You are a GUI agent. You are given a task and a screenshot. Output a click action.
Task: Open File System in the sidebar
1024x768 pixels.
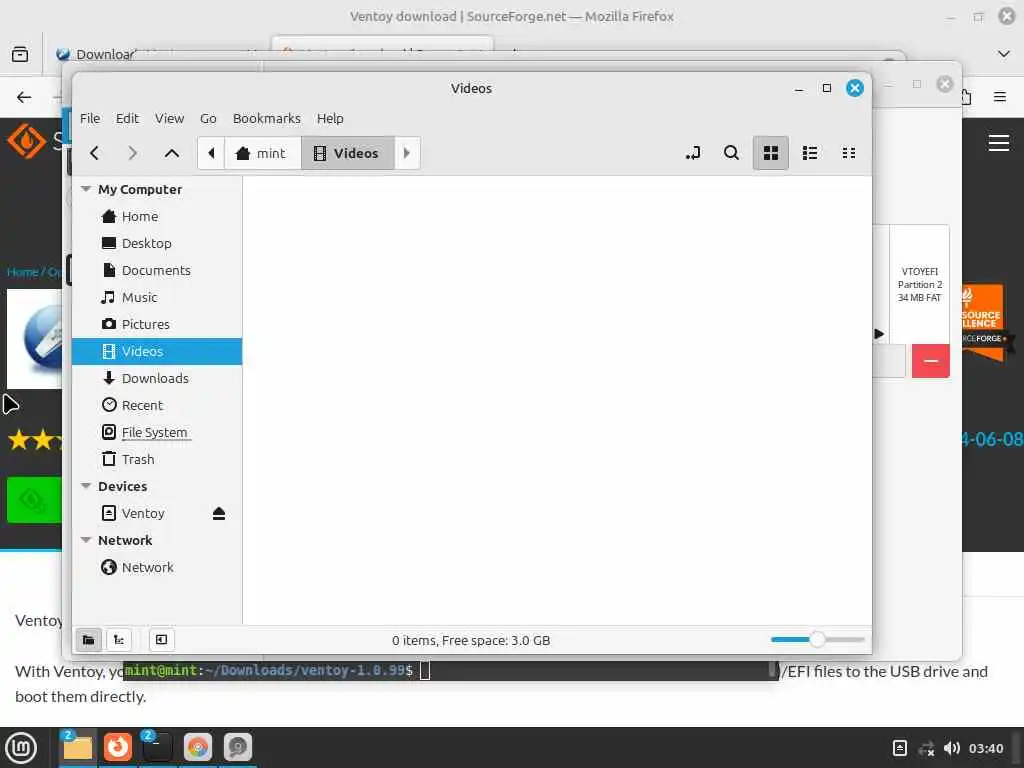157,432
